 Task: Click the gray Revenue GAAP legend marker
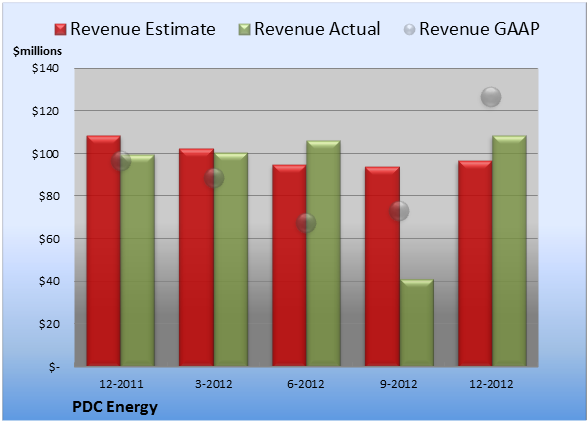(x=409, y=30)
